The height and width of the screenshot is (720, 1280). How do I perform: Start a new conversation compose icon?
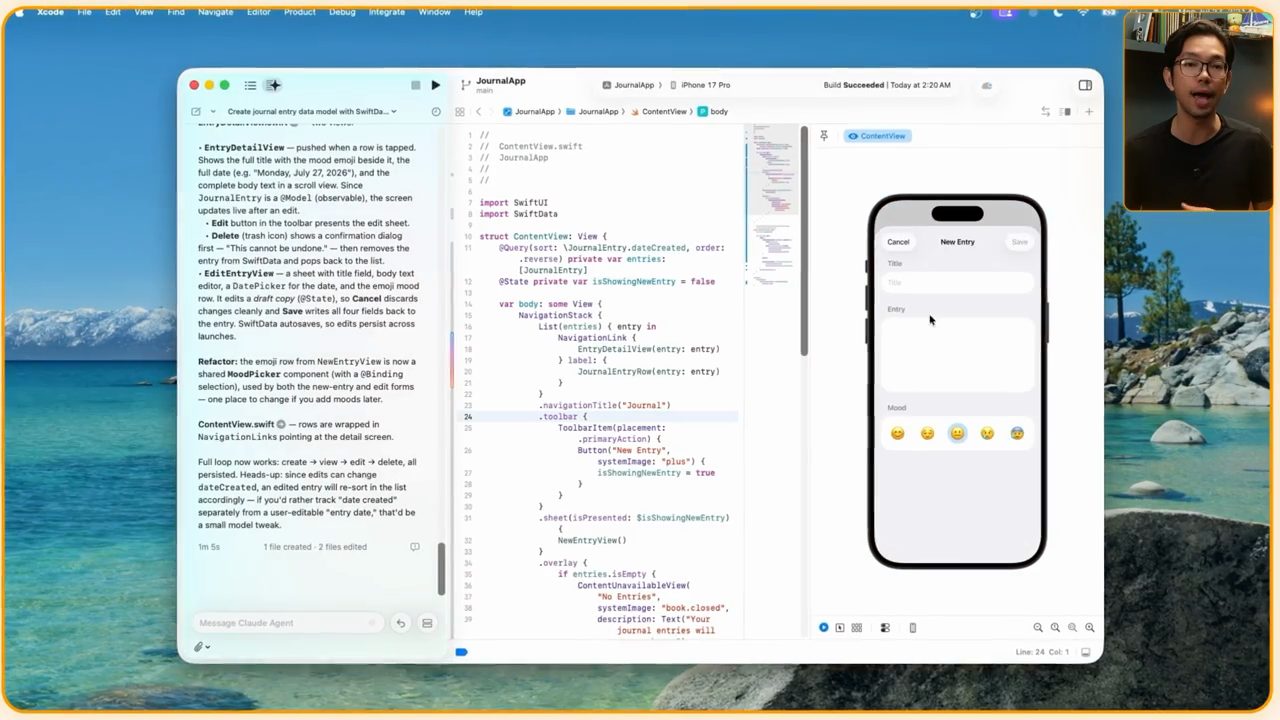click(x=196, y=112)
